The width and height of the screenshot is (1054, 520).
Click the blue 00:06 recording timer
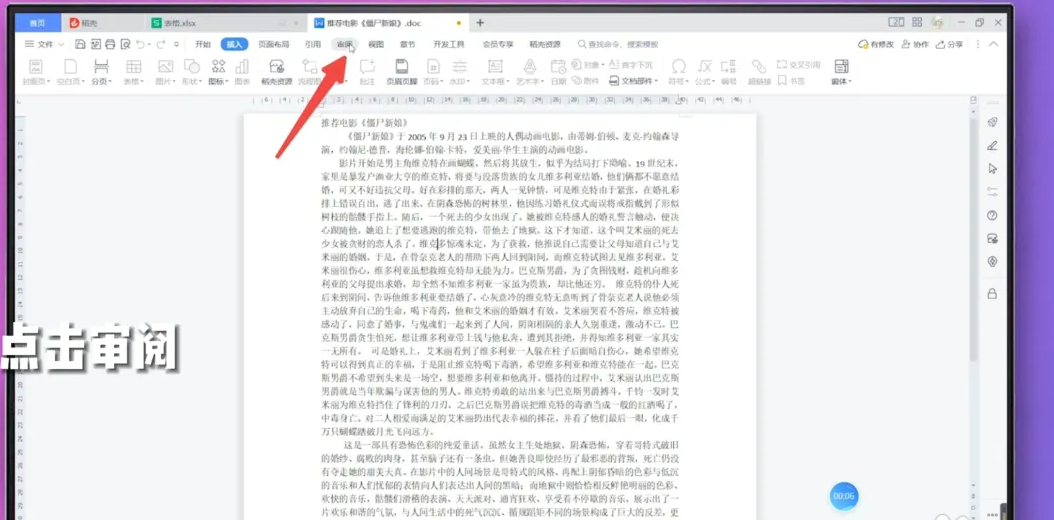[844, 496]
